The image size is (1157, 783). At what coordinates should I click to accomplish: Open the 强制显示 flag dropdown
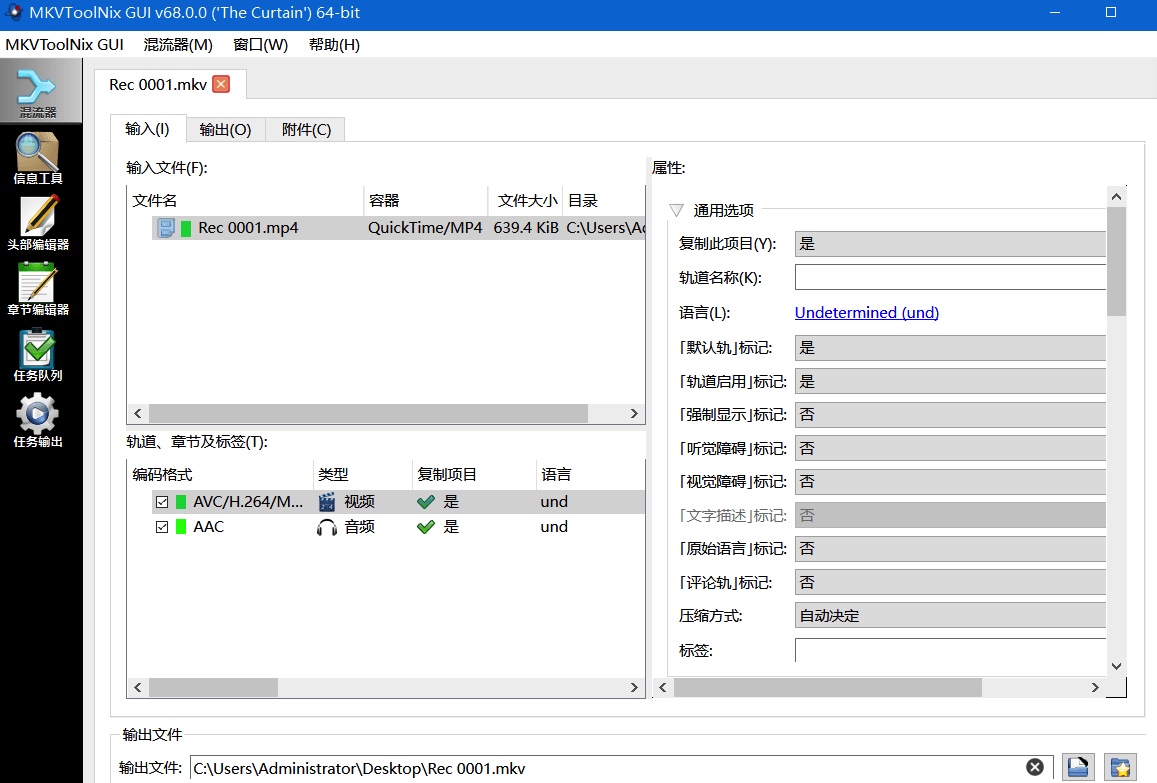coord(950,415)
